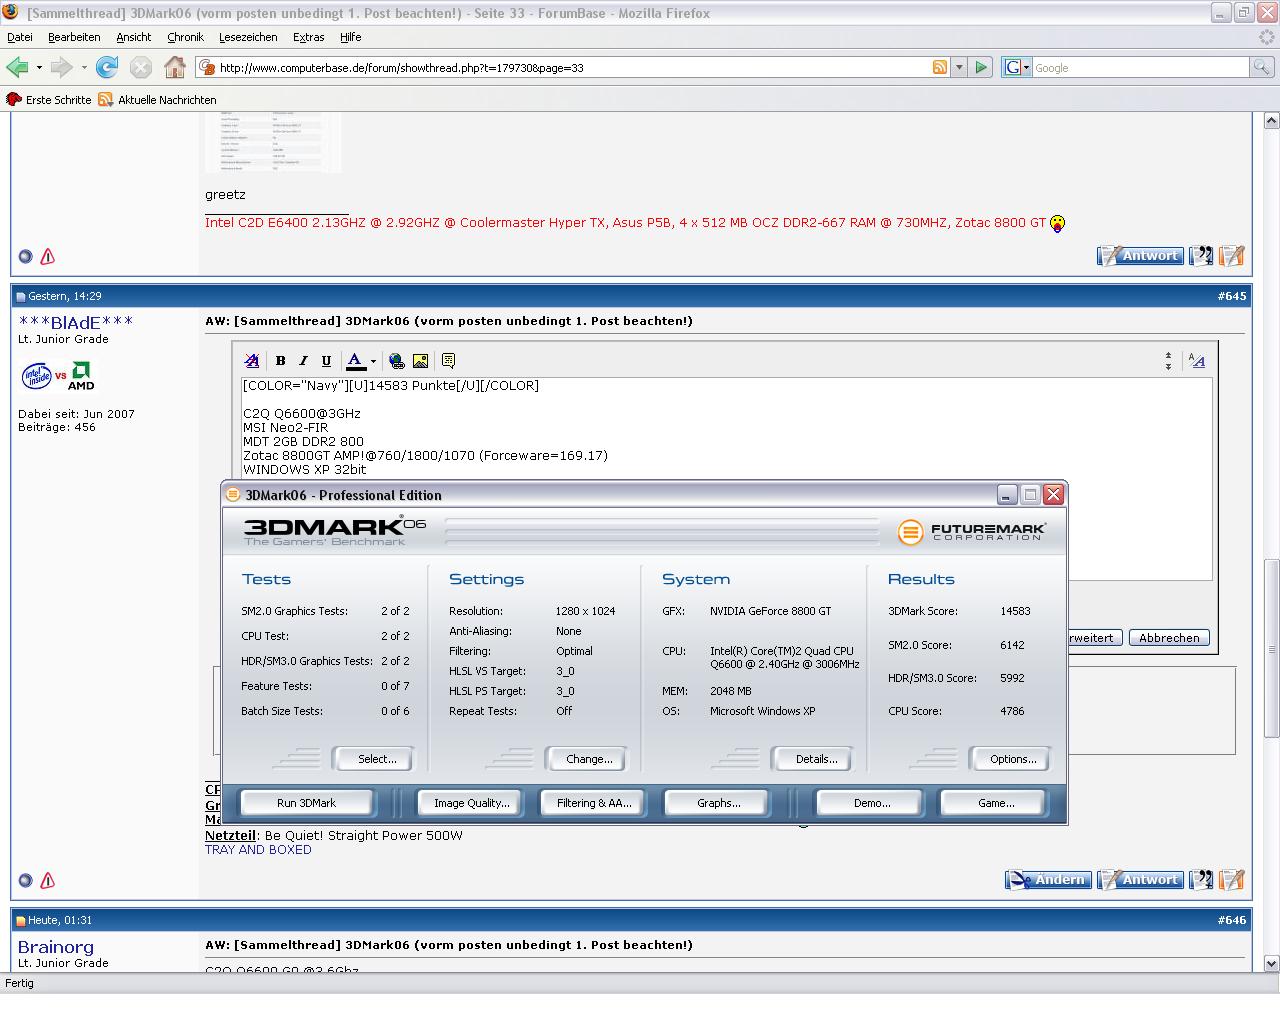Open the Lesezeichen menu
The height and width of the screenshot is (1024, 1280).
click(248, 37)
